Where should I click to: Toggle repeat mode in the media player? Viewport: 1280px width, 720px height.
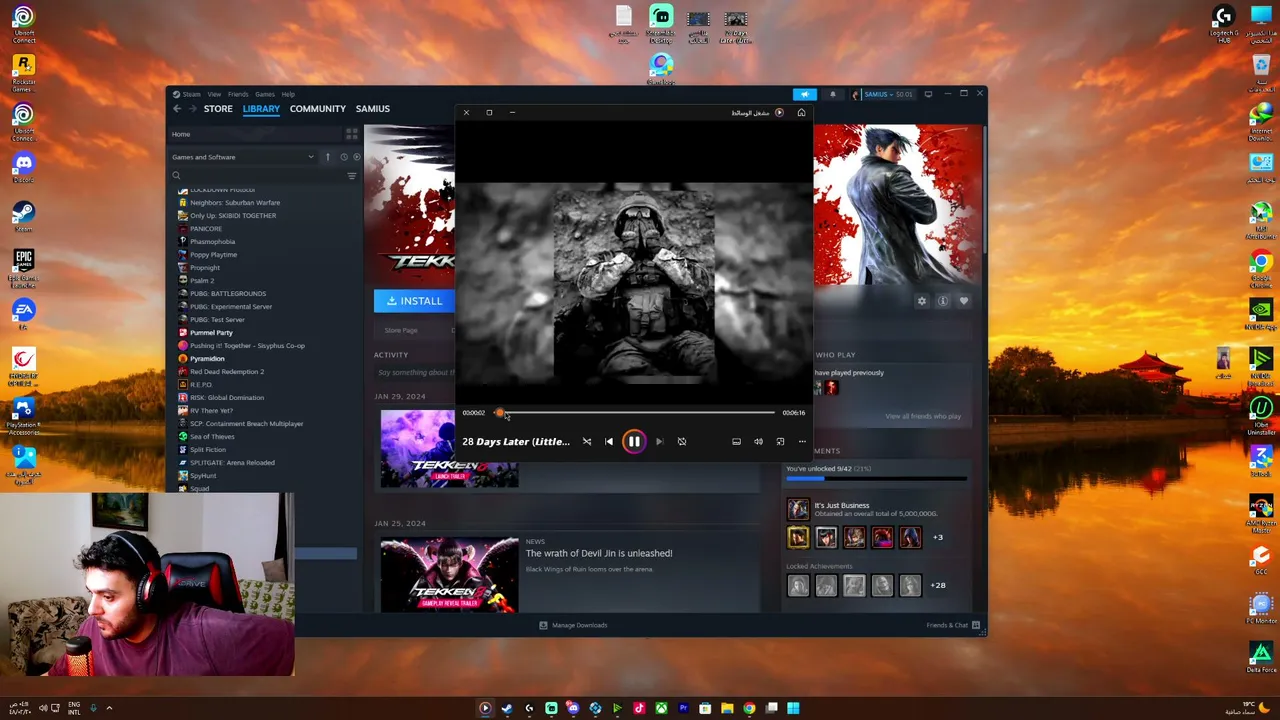[x=682, y=441]
